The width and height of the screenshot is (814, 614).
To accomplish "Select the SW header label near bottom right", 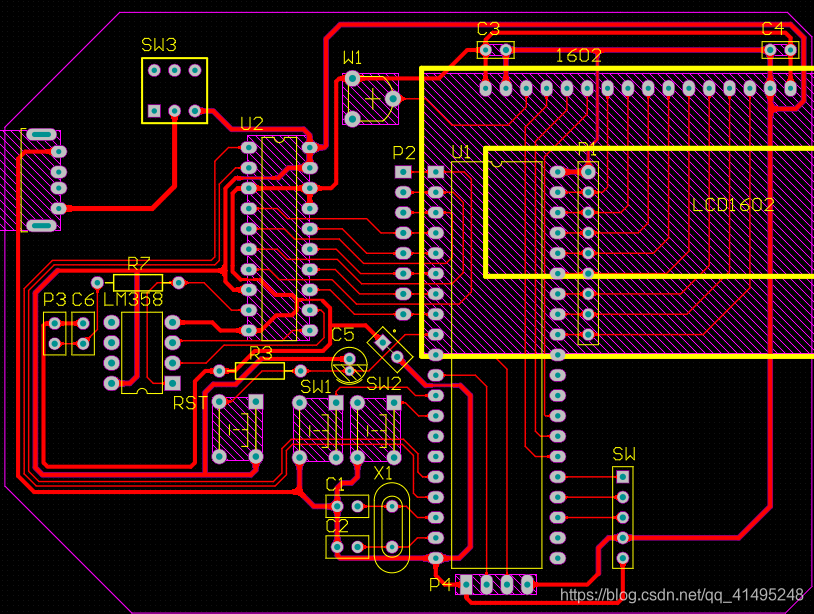I will click(x=624, y=455).
